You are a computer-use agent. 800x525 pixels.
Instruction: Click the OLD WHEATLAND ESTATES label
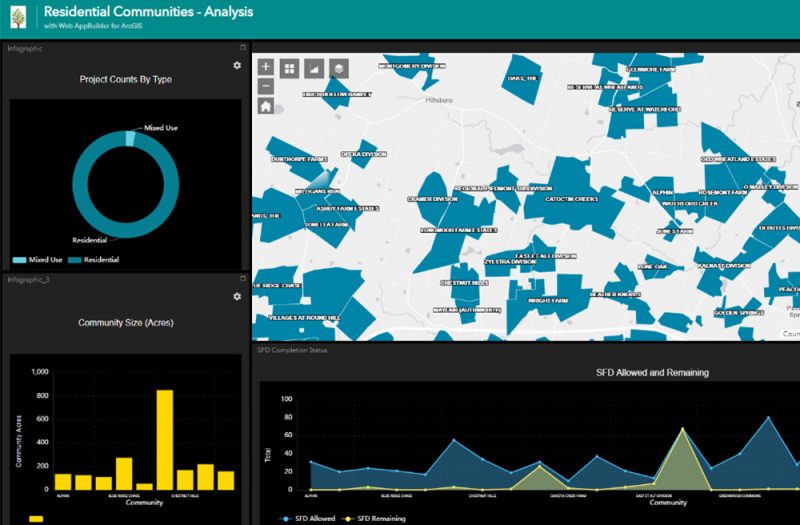click(738, 159)
